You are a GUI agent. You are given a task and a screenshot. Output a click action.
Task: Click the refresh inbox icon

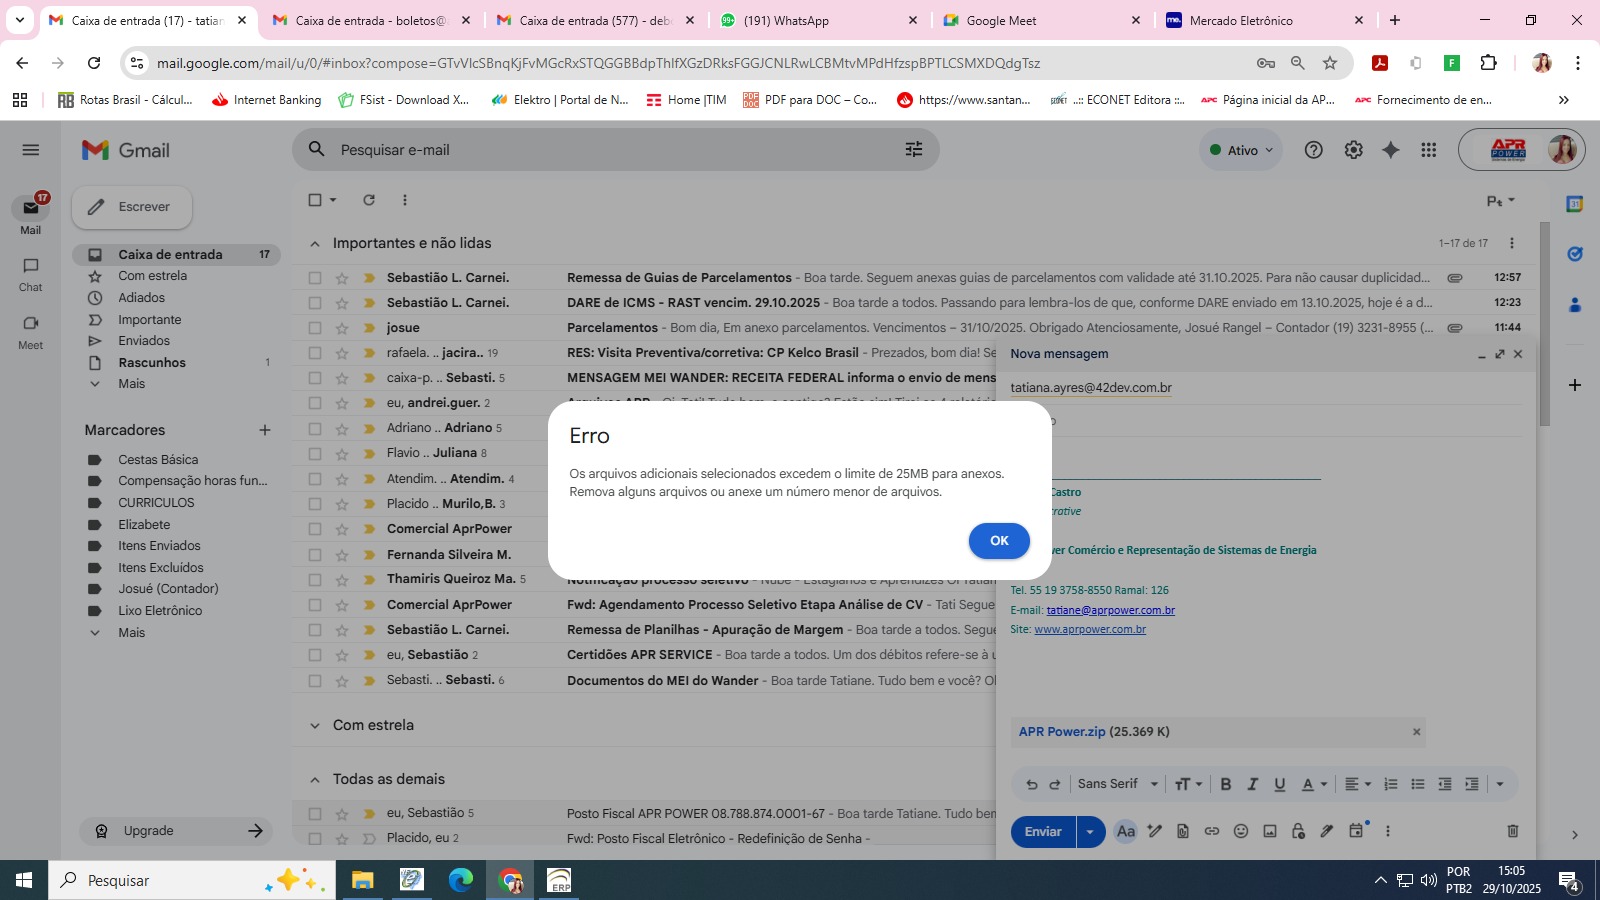[x=369, y=200]
